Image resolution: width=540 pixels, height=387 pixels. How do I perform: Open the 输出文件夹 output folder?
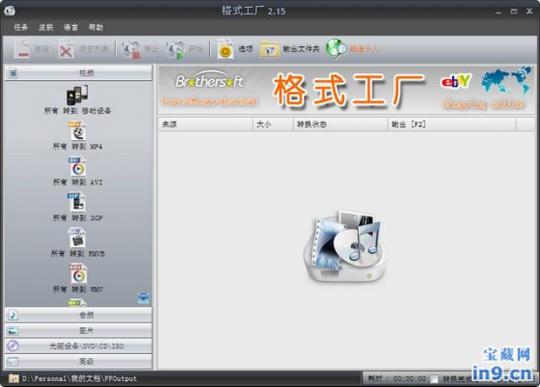(289, 50)
